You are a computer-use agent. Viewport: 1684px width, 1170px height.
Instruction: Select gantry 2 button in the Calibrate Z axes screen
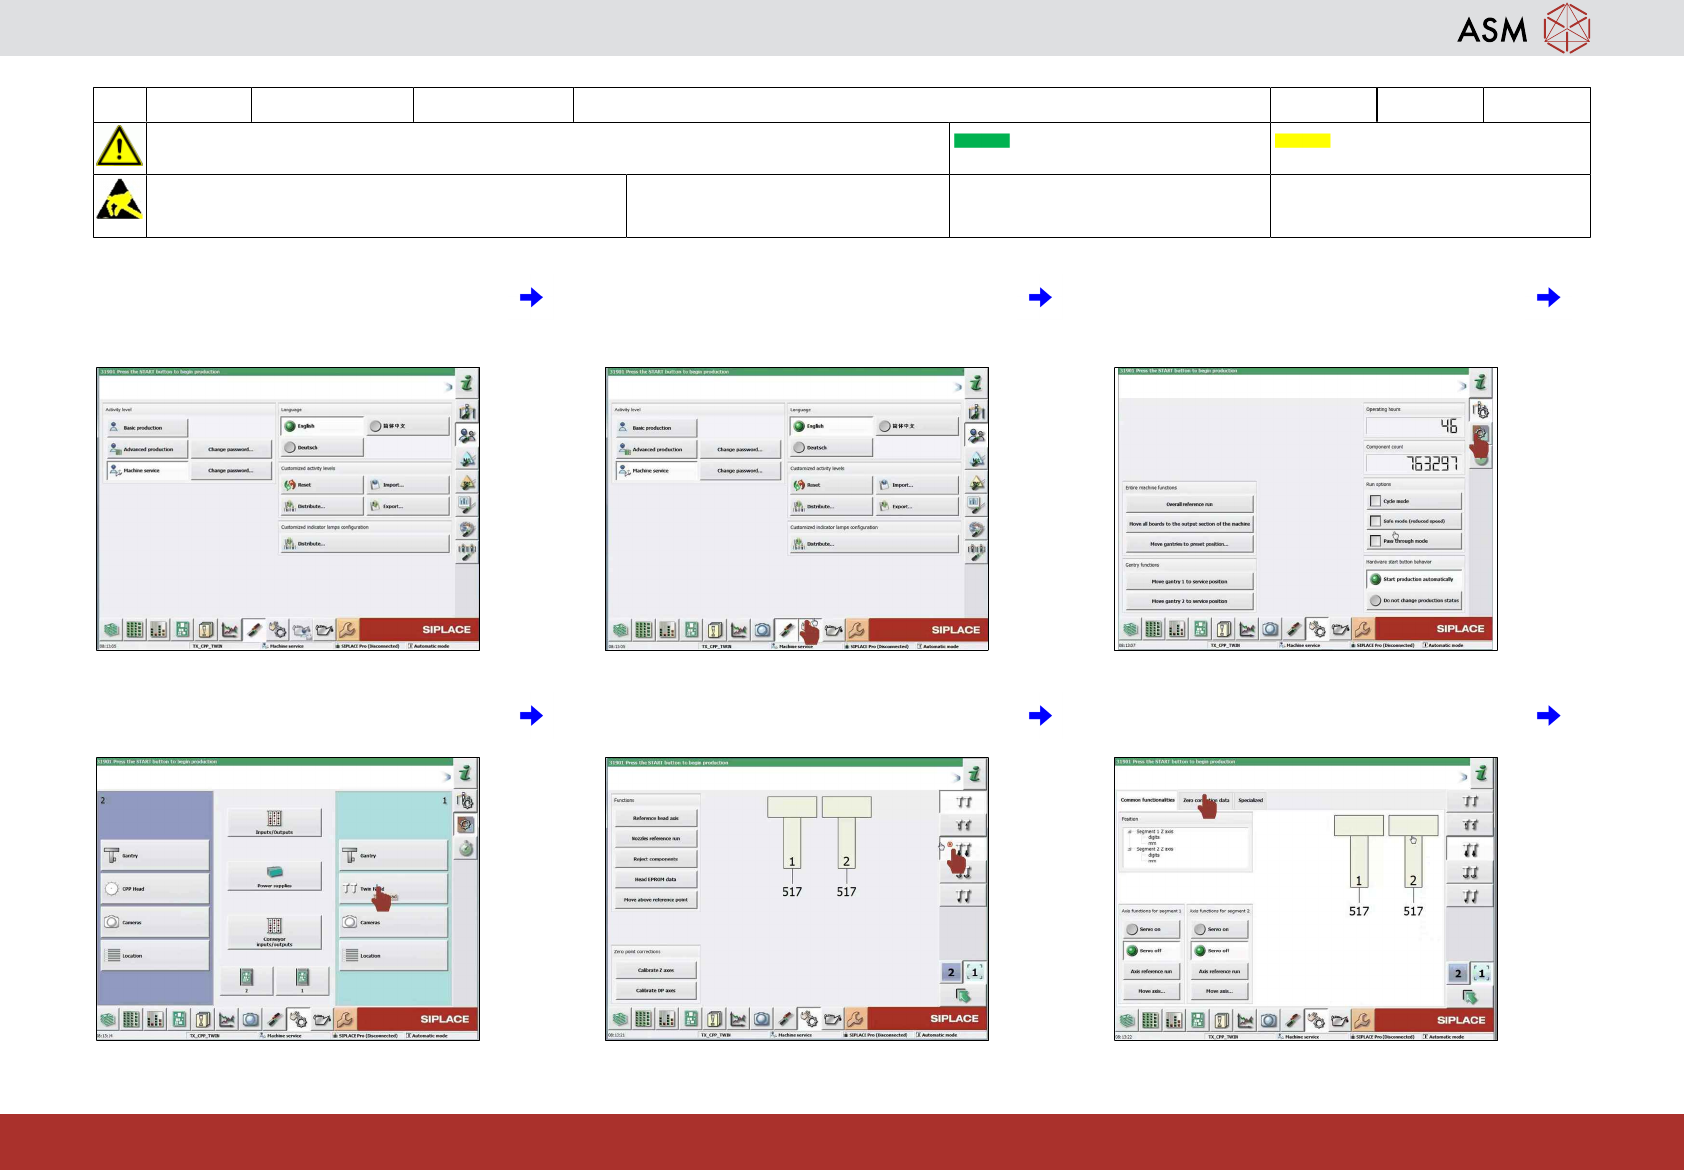(x=951, y=972)
